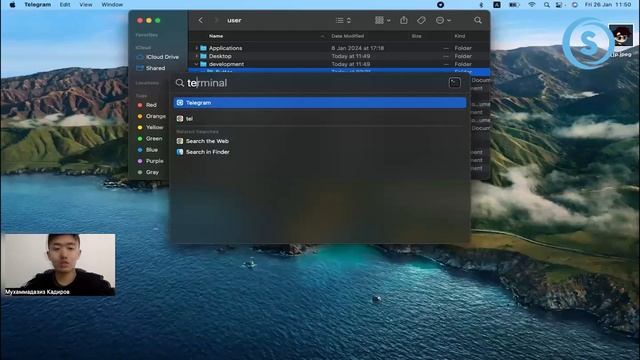Viewport: 640px width, 360px height.
Task: Open the Telegram menu in menu bar
Action: 38,4
